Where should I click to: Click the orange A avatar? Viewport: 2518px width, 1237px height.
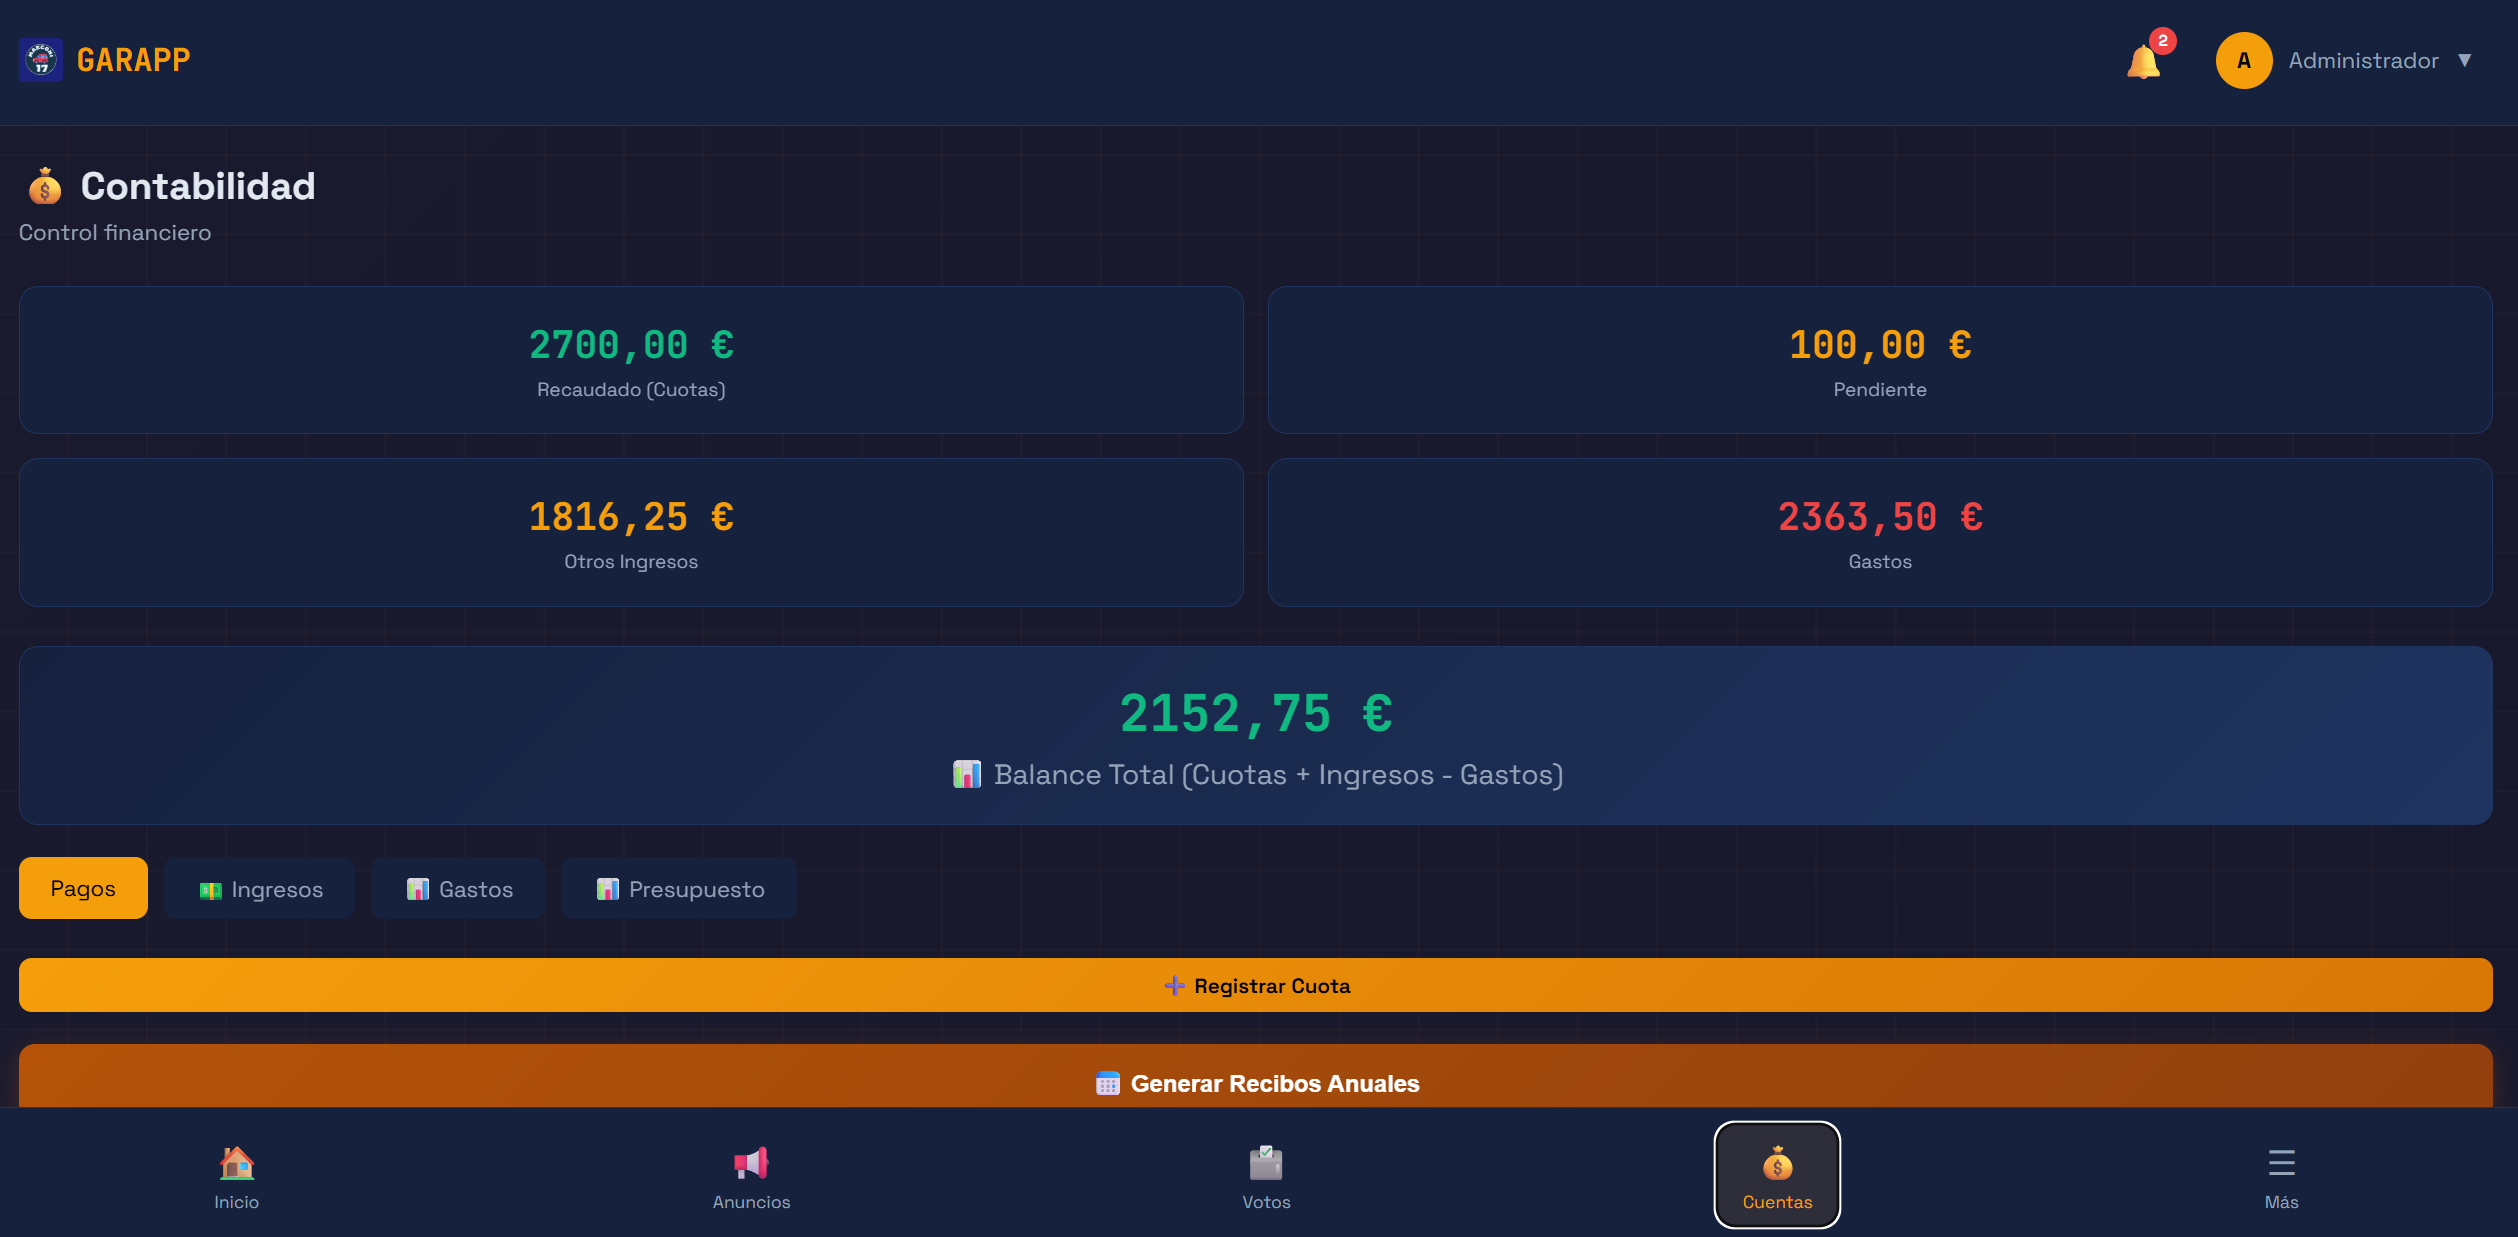(2243, 61)
